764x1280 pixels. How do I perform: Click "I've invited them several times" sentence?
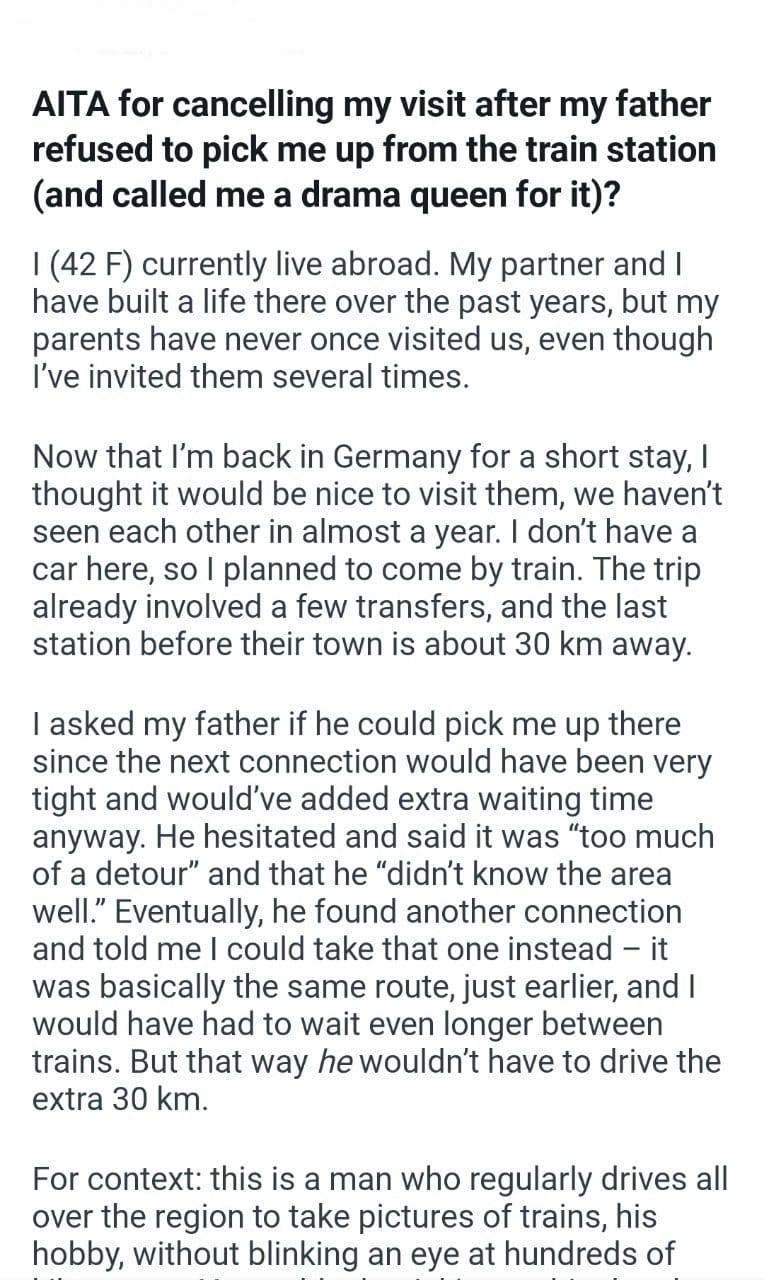tap(250, 377)
